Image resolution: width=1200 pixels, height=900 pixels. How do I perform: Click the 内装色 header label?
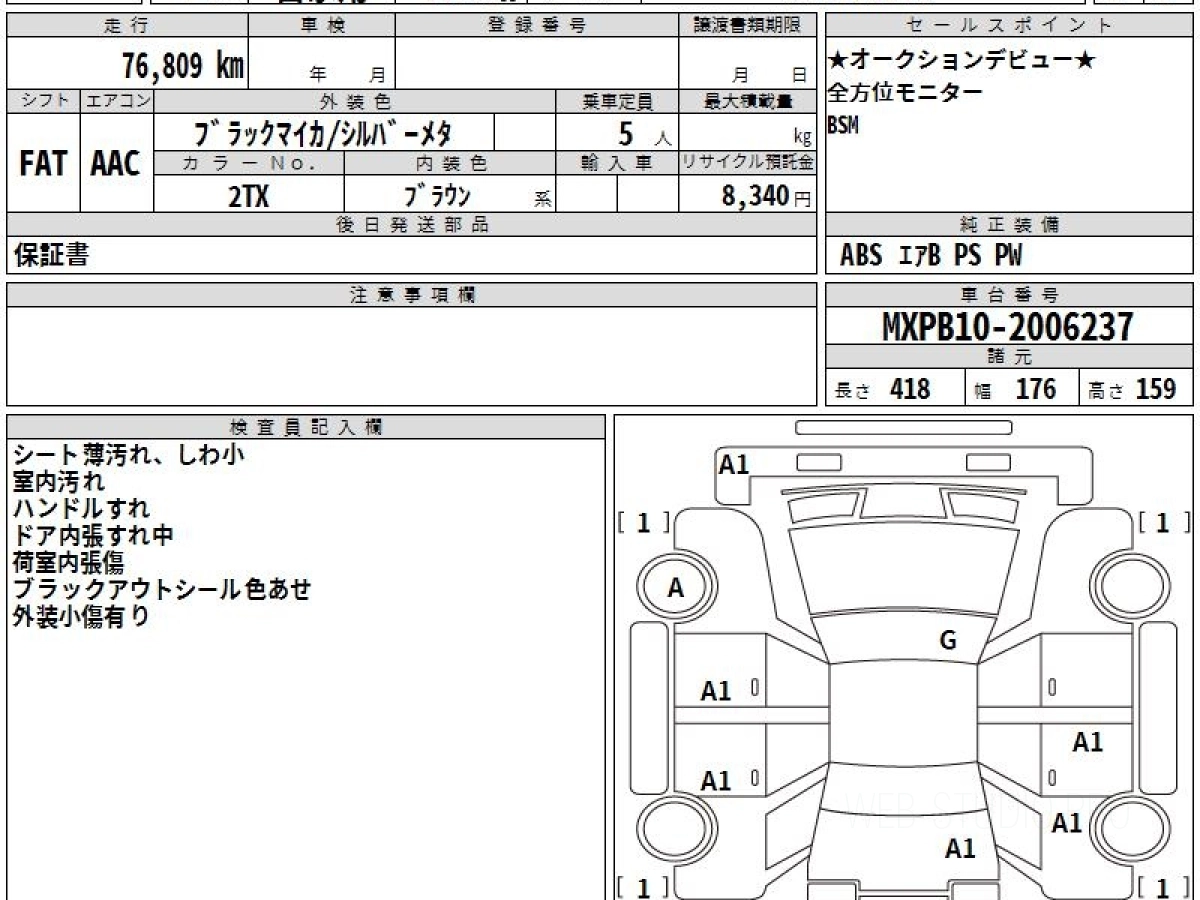point(450,163)
